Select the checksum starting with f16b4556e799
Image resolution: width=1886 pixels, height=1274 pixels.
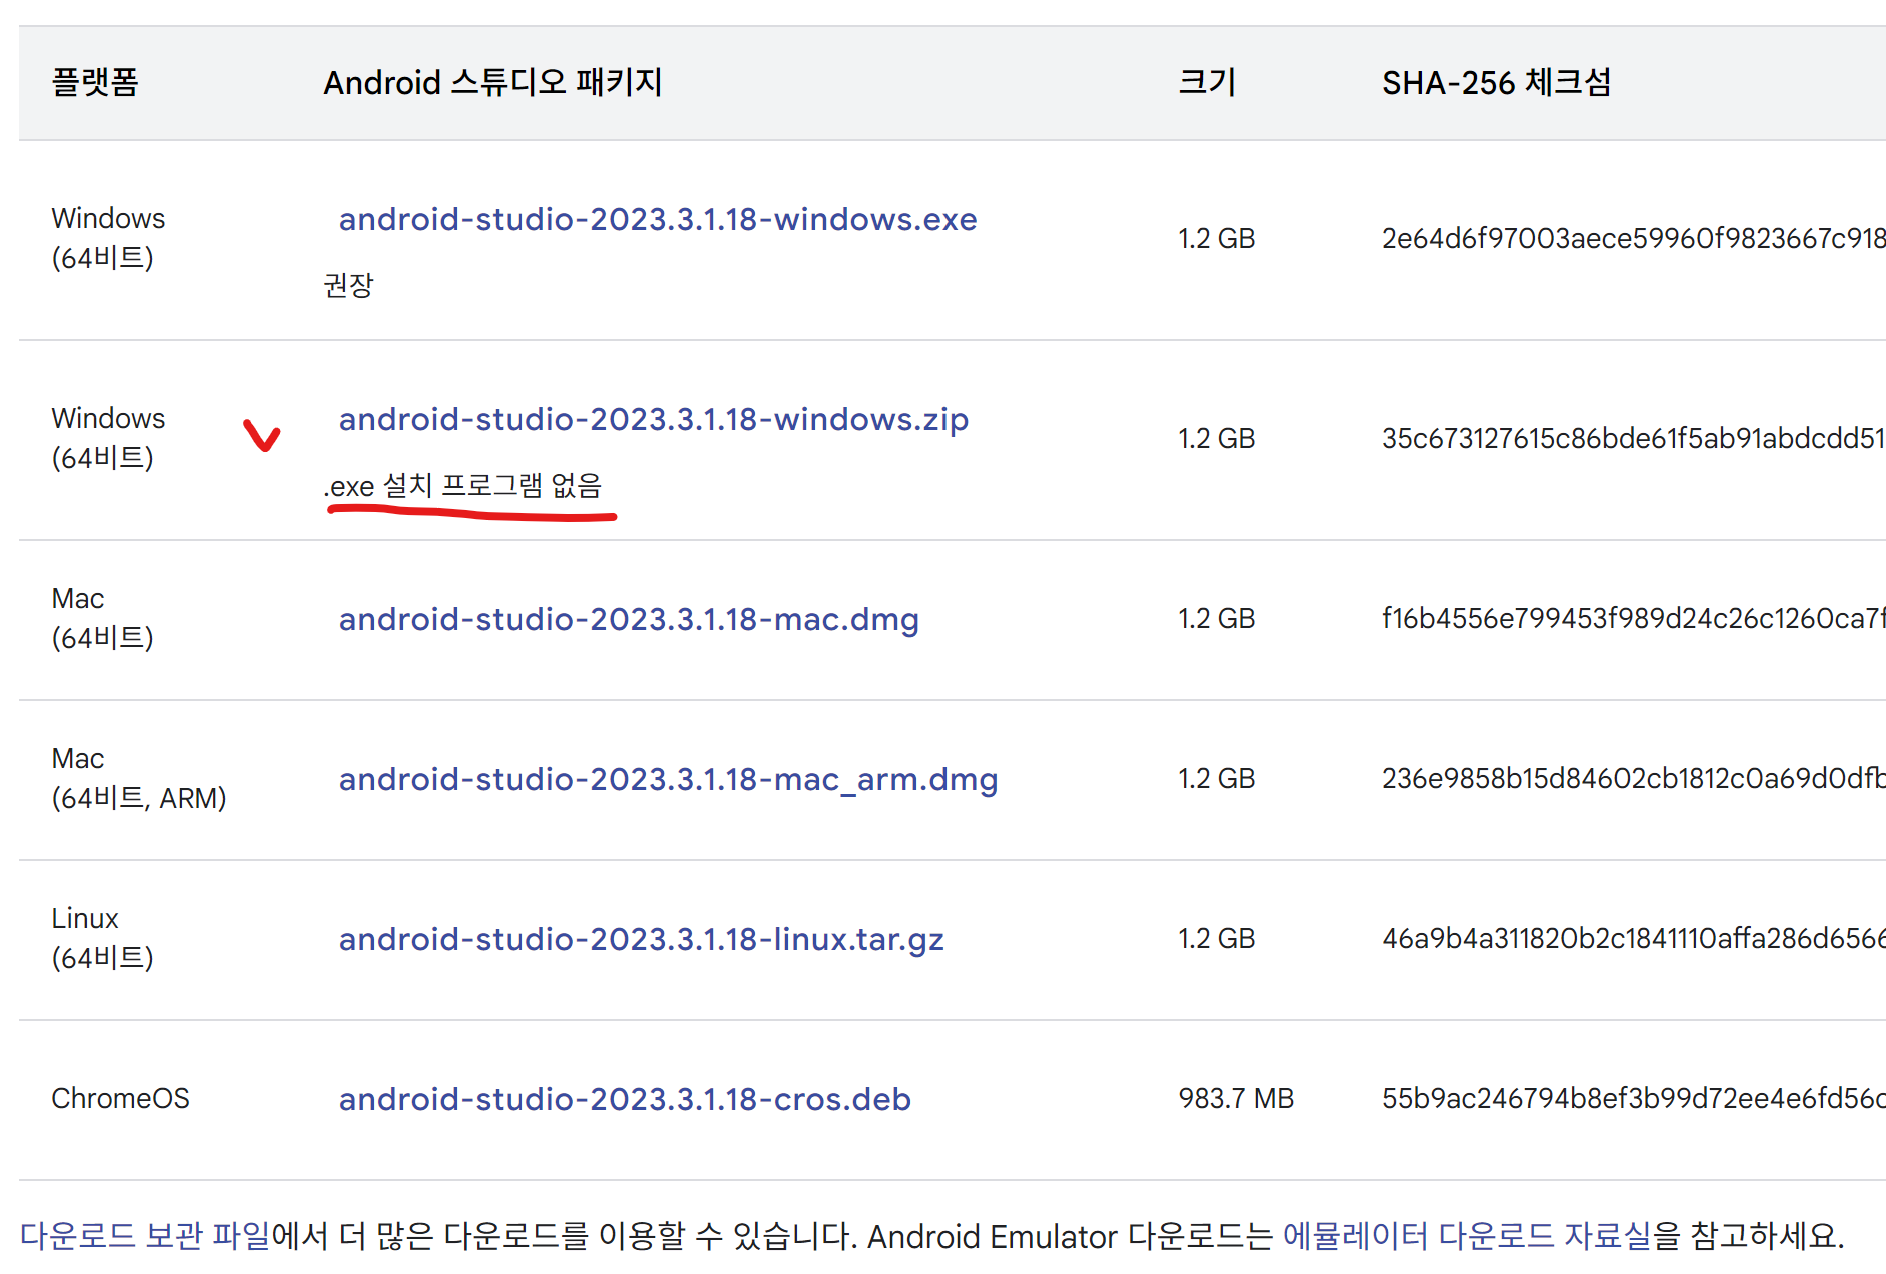coord(1633,618)
